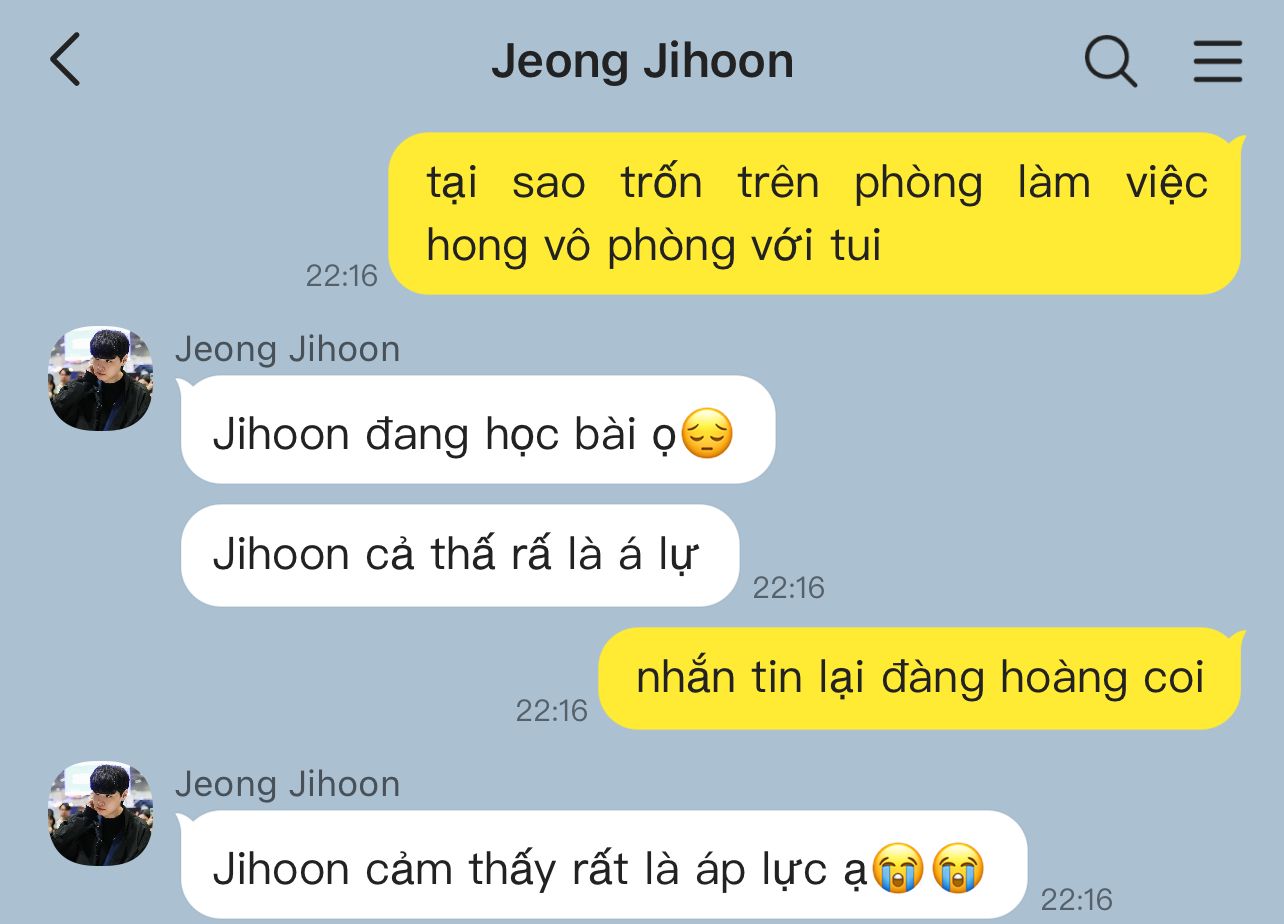The height and width of the screenshot is (924, 1284).
Task: Tap sender name above 'Jihoon đang học bài'
Action: coord(287,349)
